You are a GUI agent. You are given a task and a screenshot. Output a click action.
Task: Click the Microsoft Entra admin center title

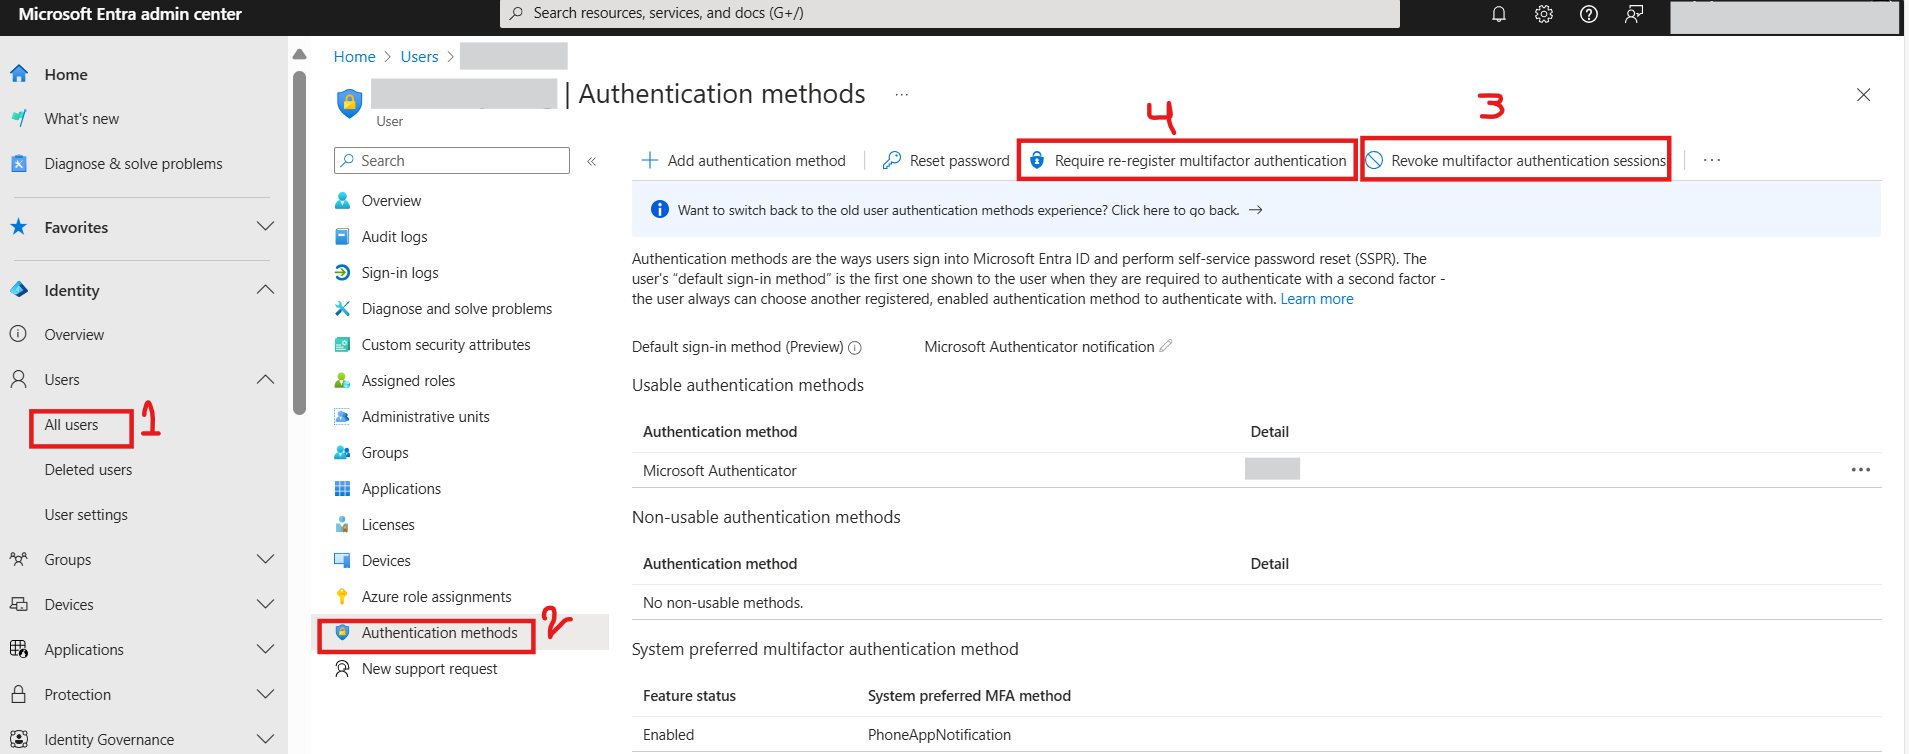(x=130, y=14)
